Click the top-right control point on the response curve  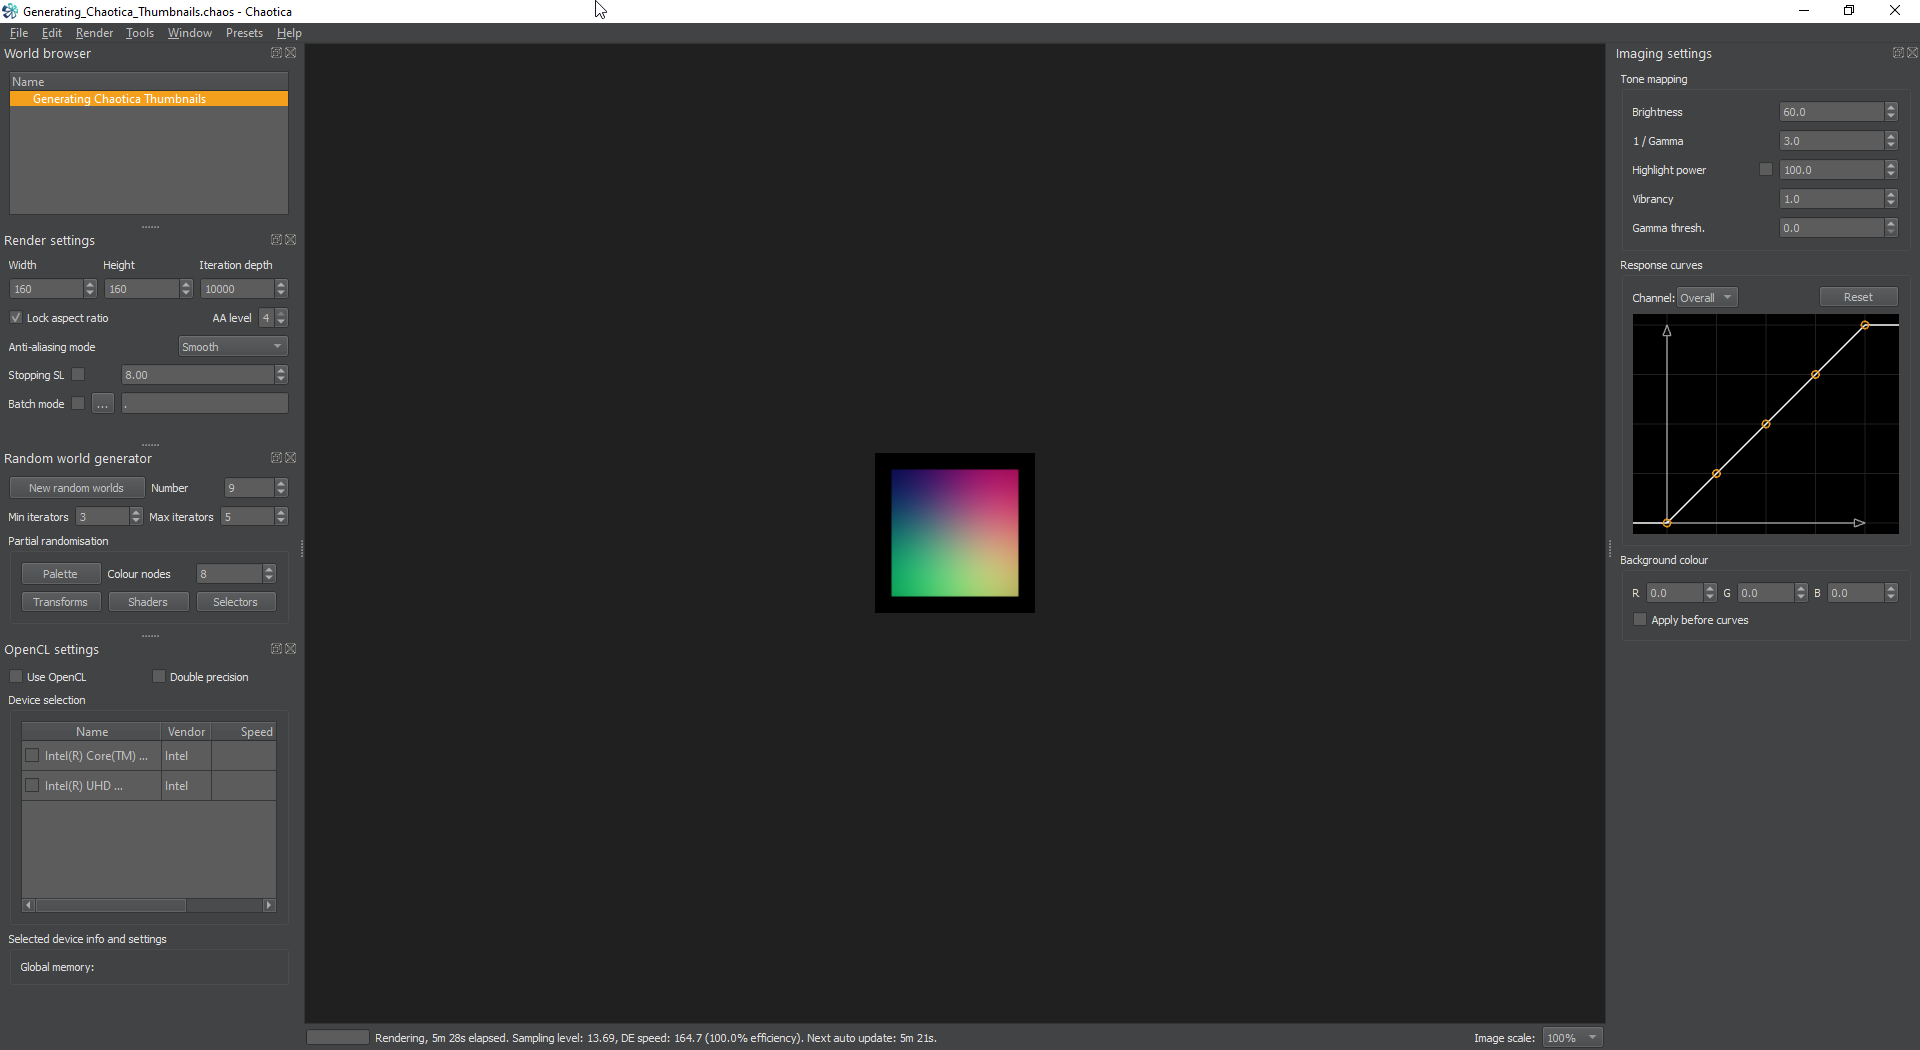1865,325
